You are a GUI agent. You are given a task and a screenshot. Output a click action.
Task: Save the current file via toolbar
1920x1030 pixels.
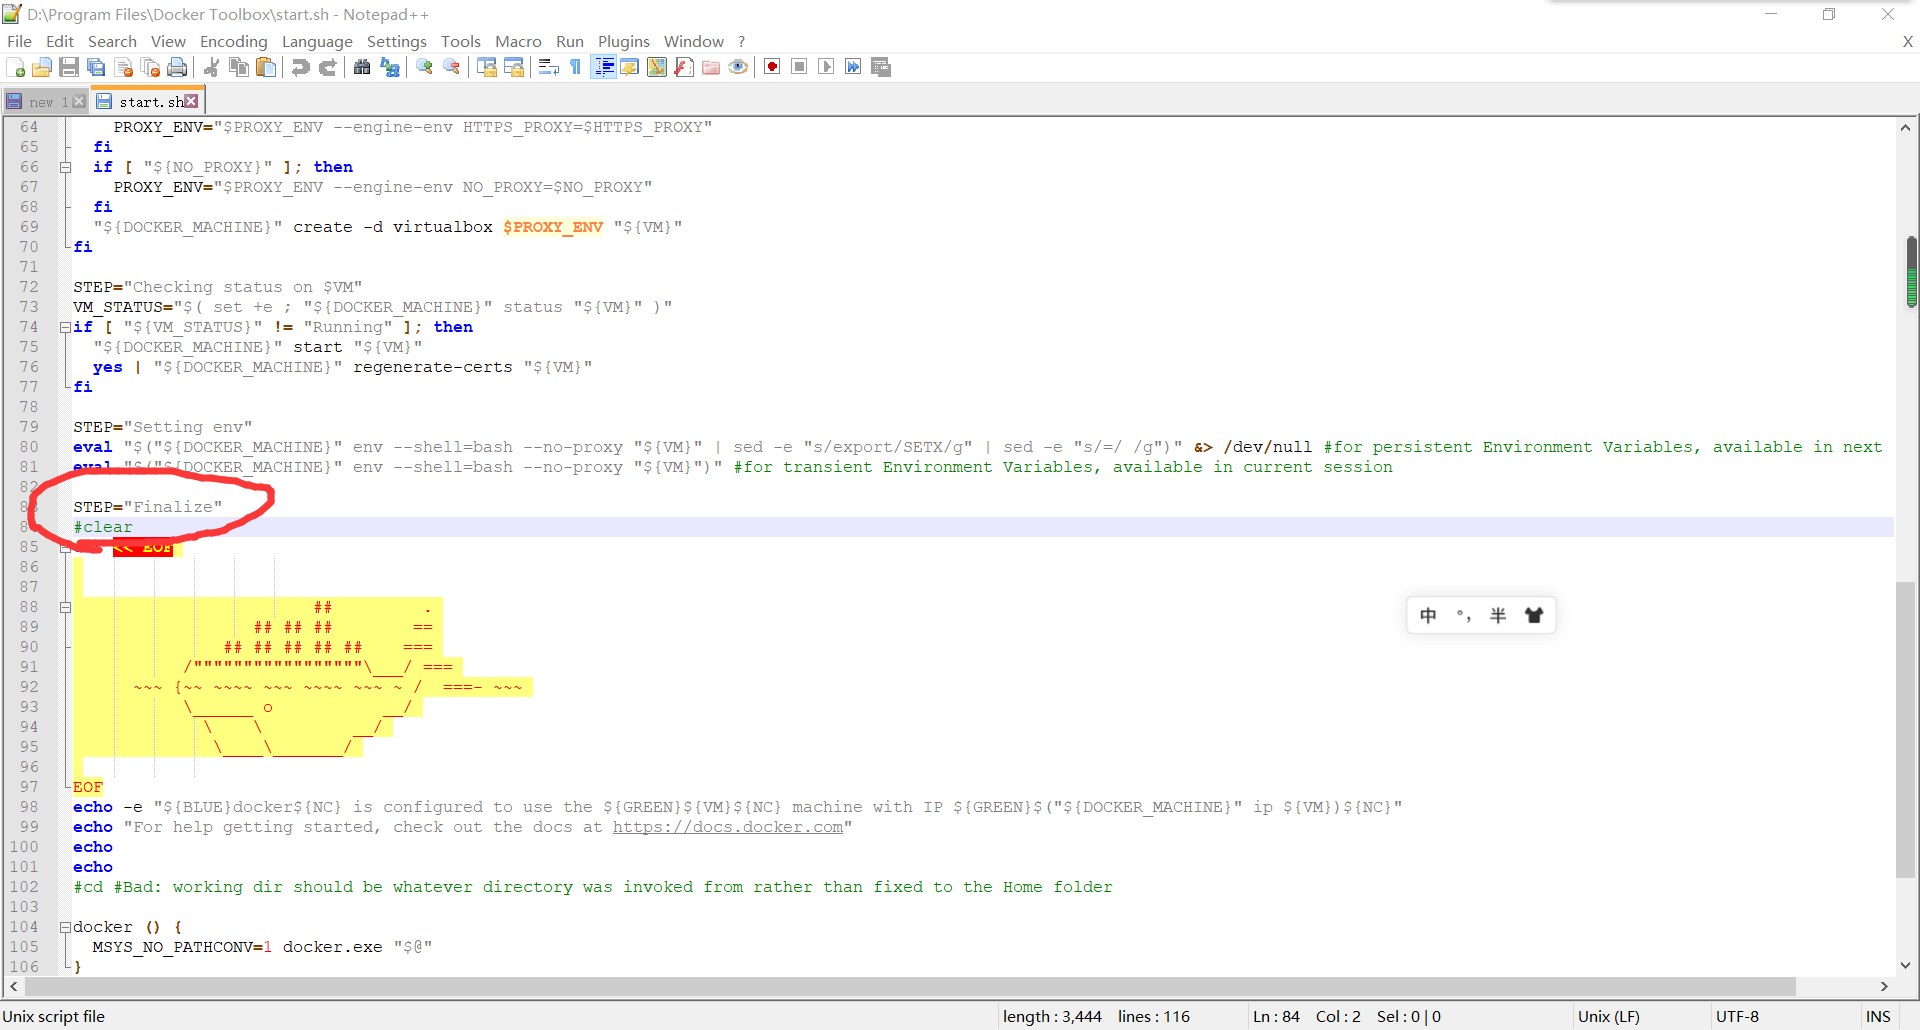pos(69,67)
